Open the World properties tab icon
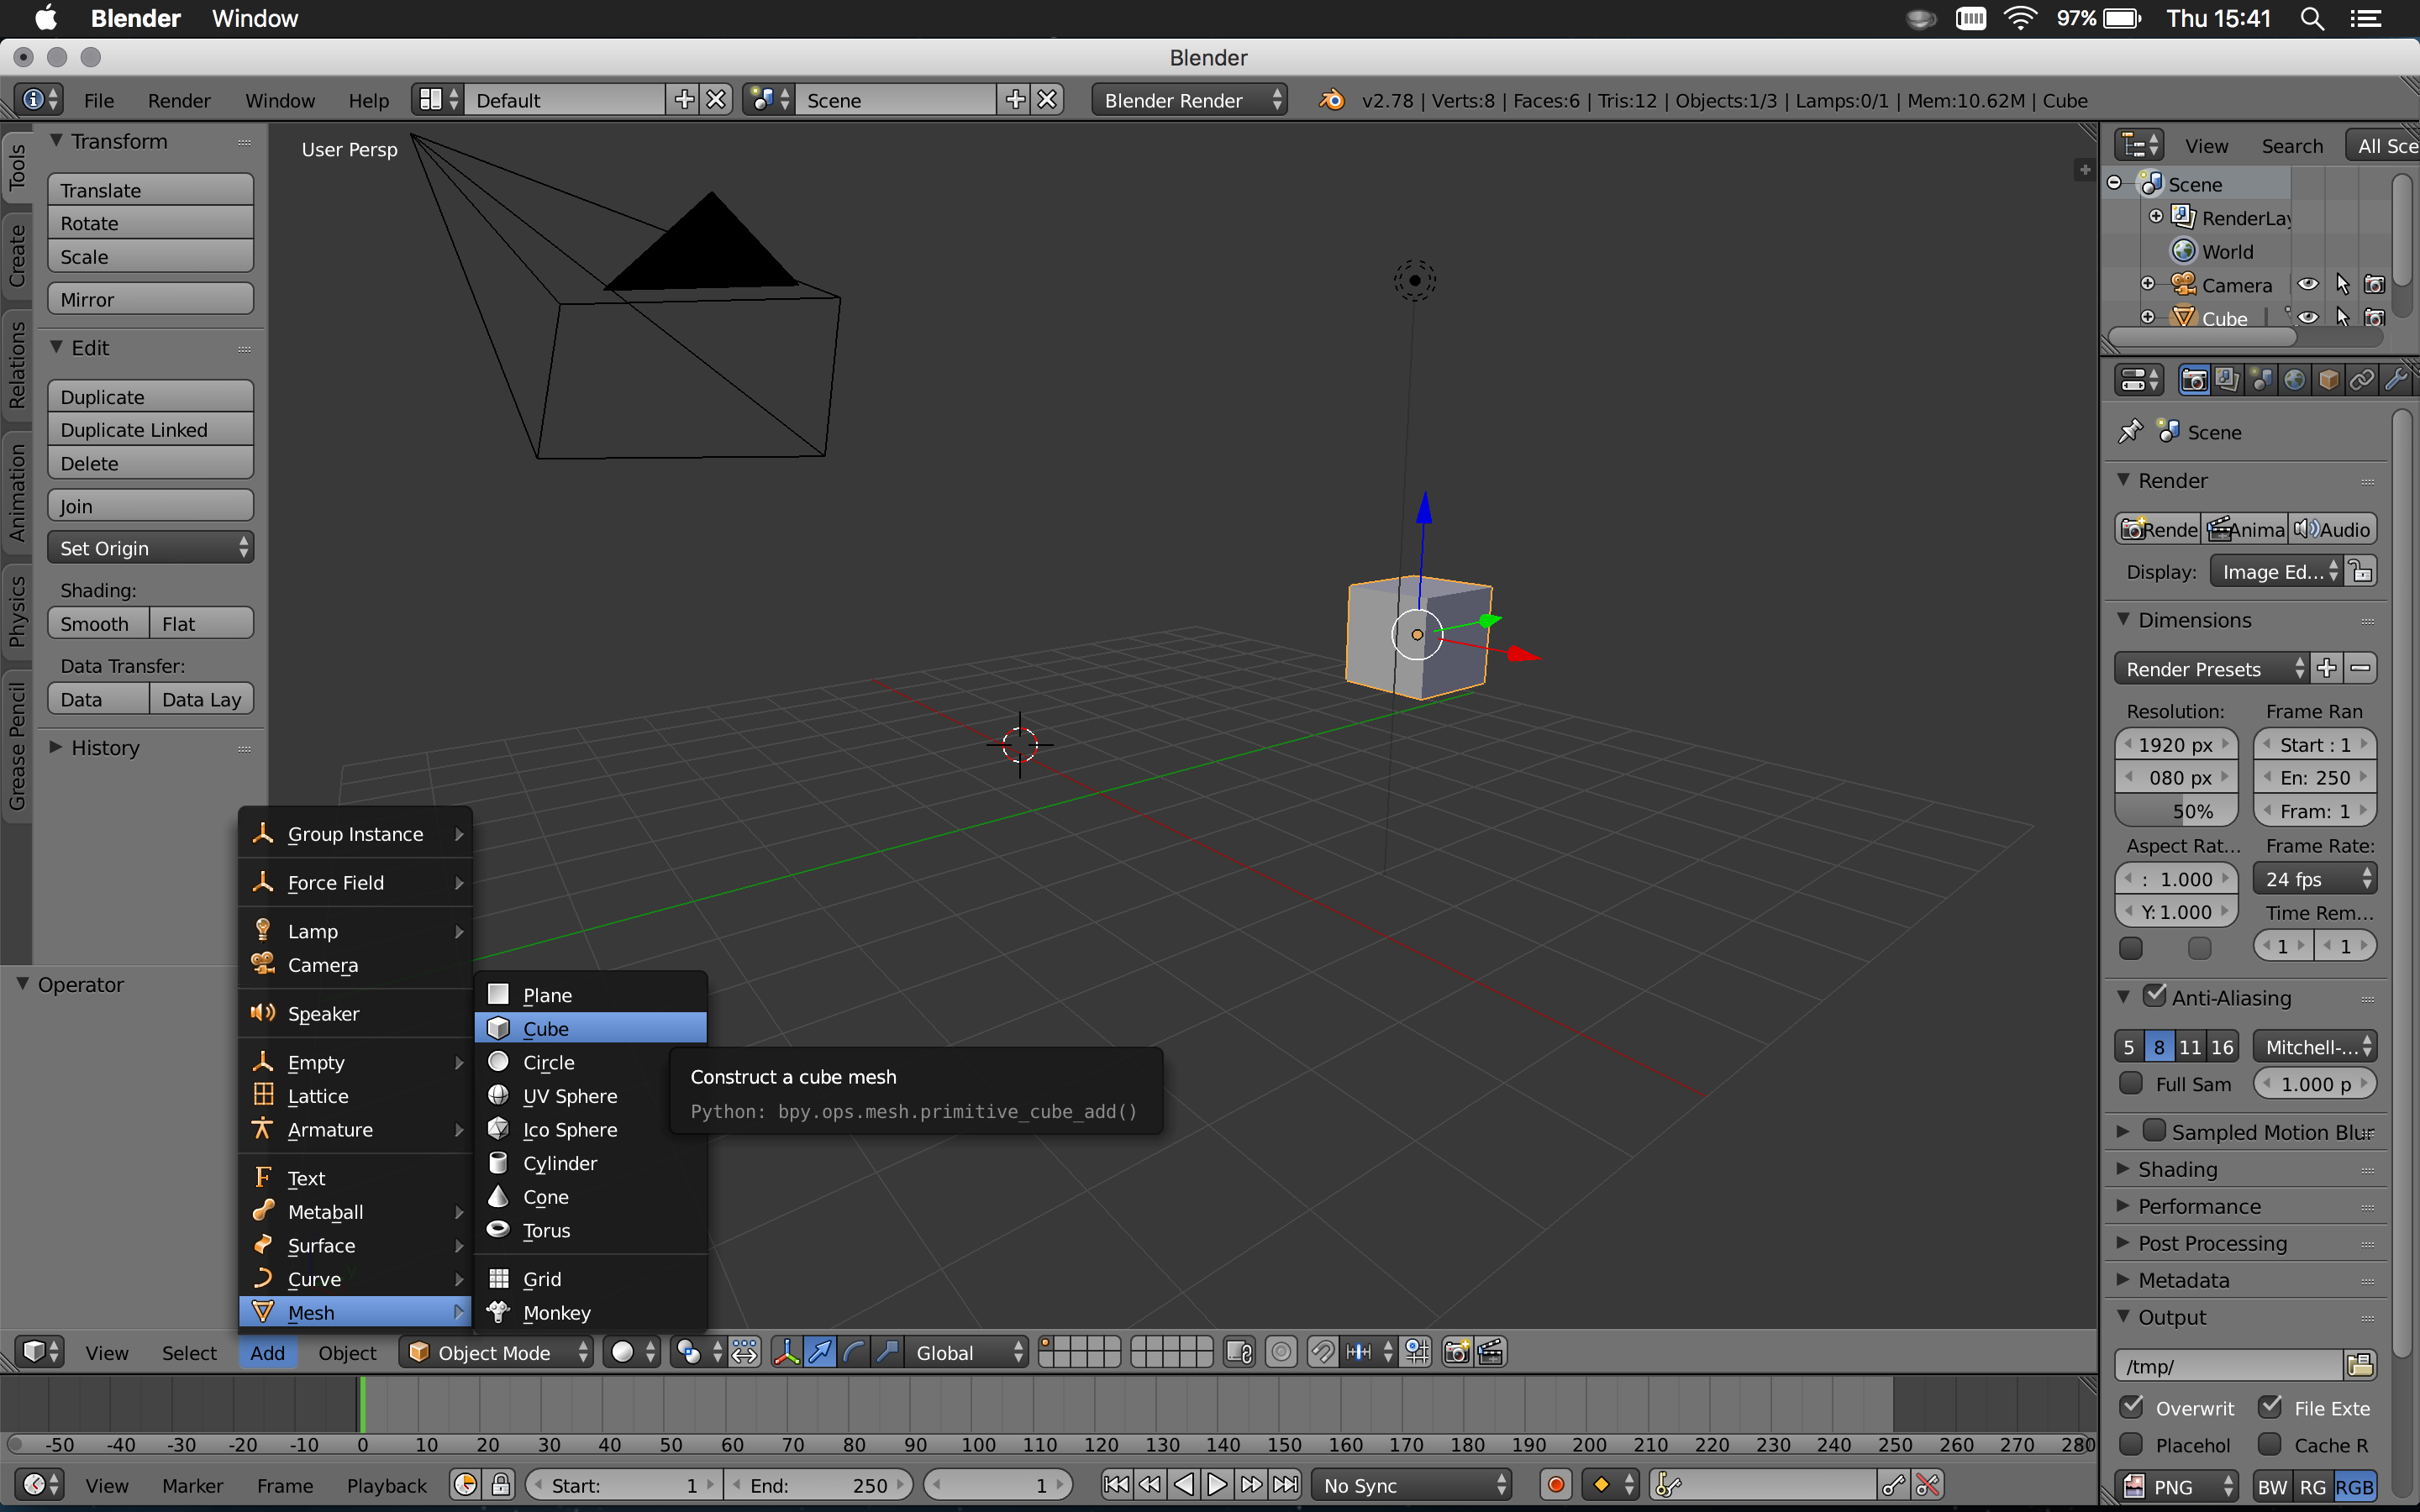Screen dimensions: 2420x1512 (x=2295, y=380)
